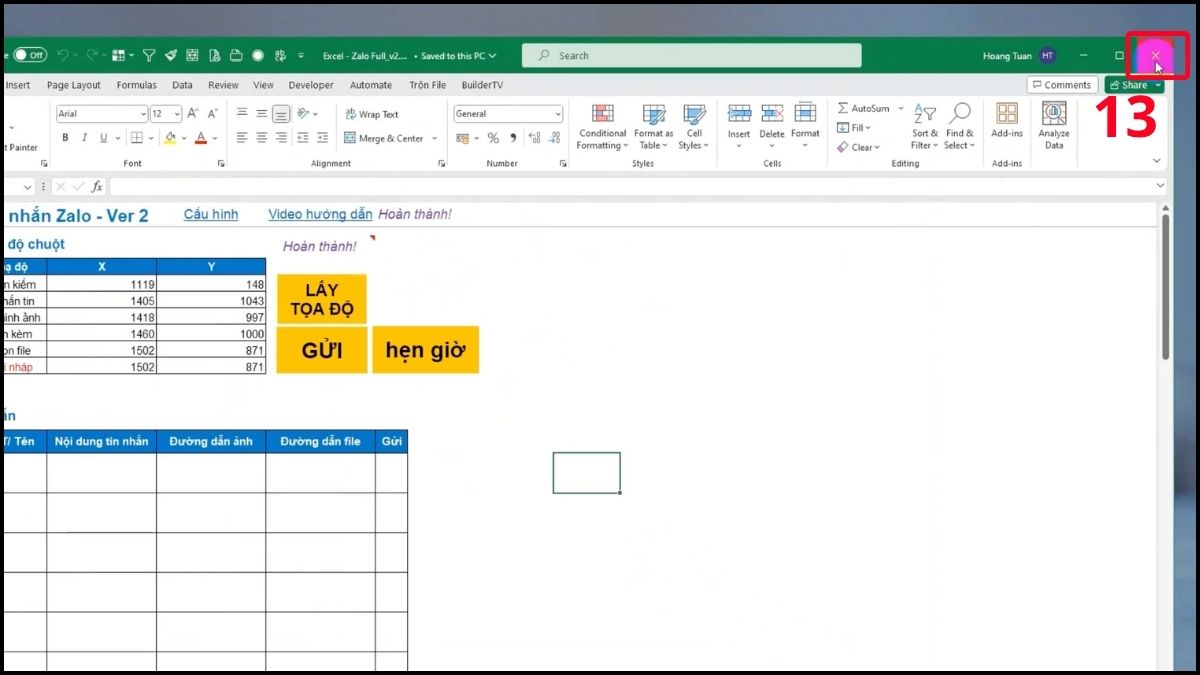Screen dimensions: 1200x675
Task: Click the Underline icon
Action: 102,138
